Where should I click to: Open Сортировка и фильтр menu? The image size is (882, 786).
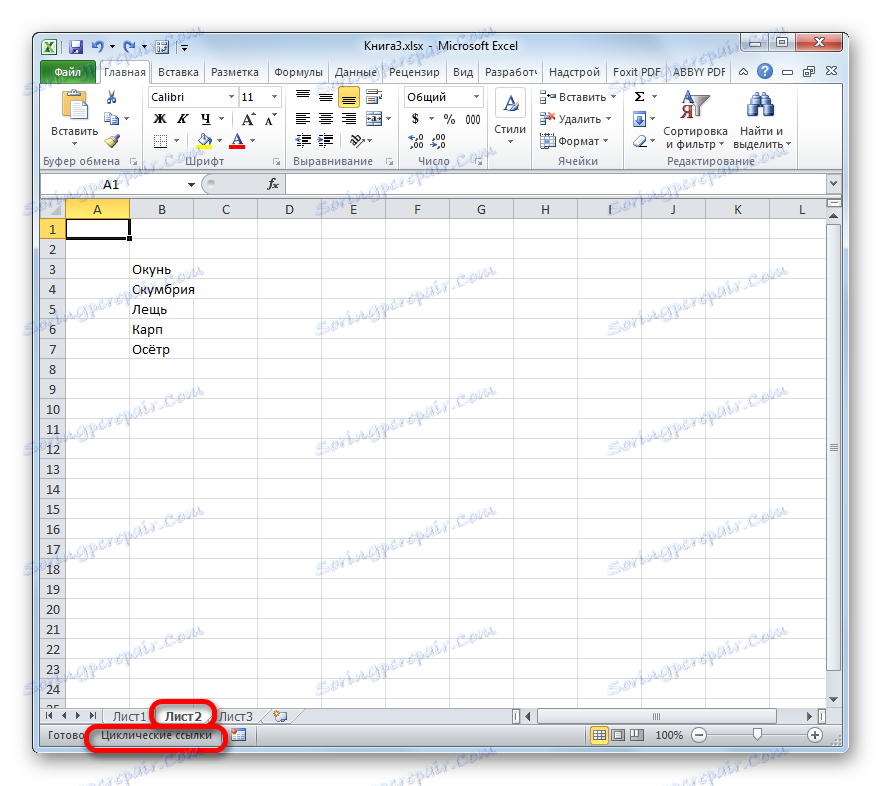[695, 120]
